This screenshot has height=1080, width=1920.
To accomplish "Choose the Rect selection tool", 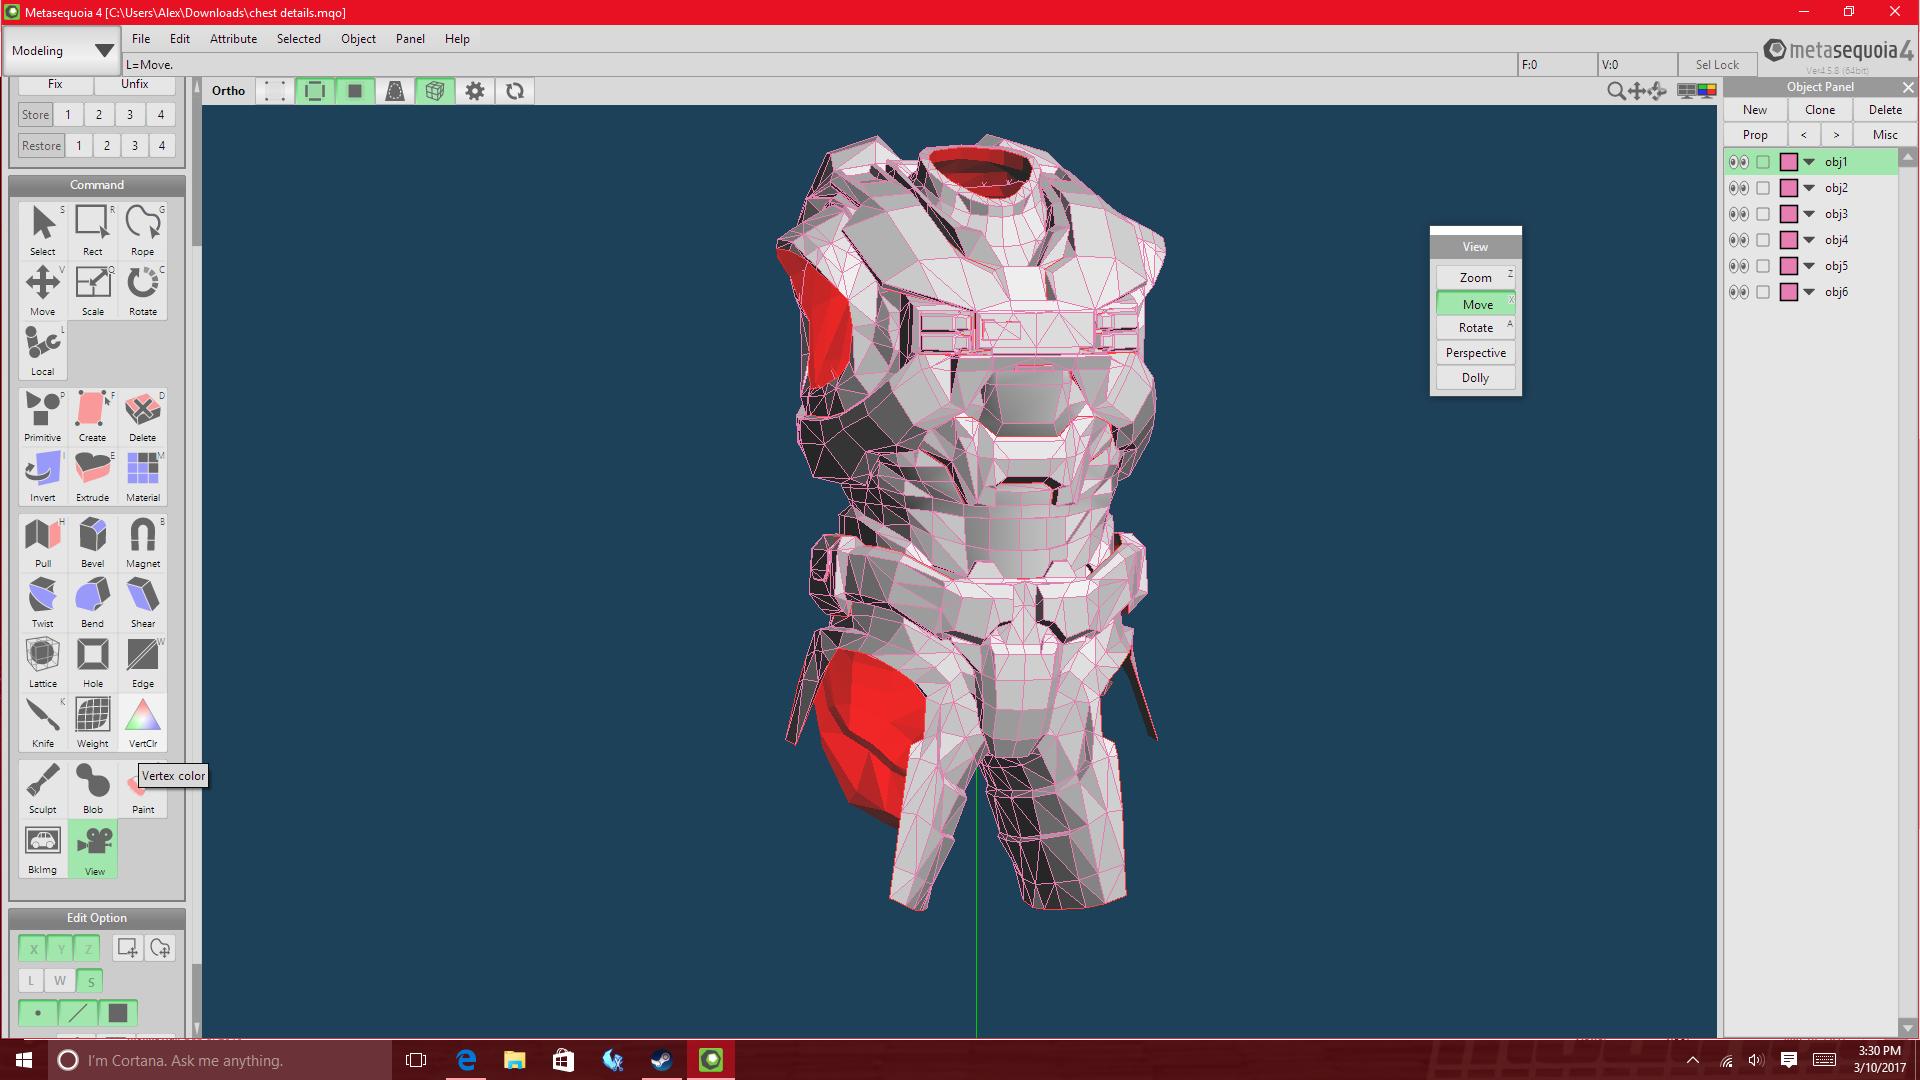I will pos(93,230).
